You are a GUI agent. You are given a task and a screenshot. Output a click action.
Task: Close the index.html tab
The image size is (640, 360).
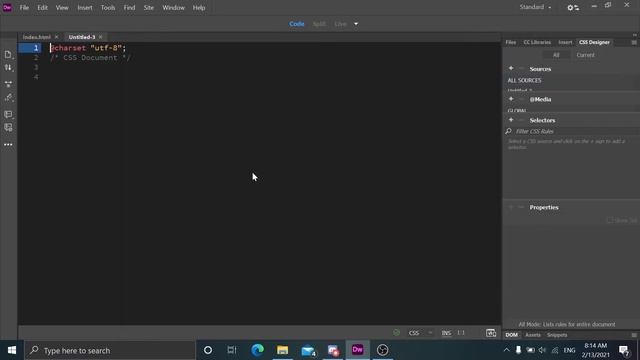pos(56,37)
